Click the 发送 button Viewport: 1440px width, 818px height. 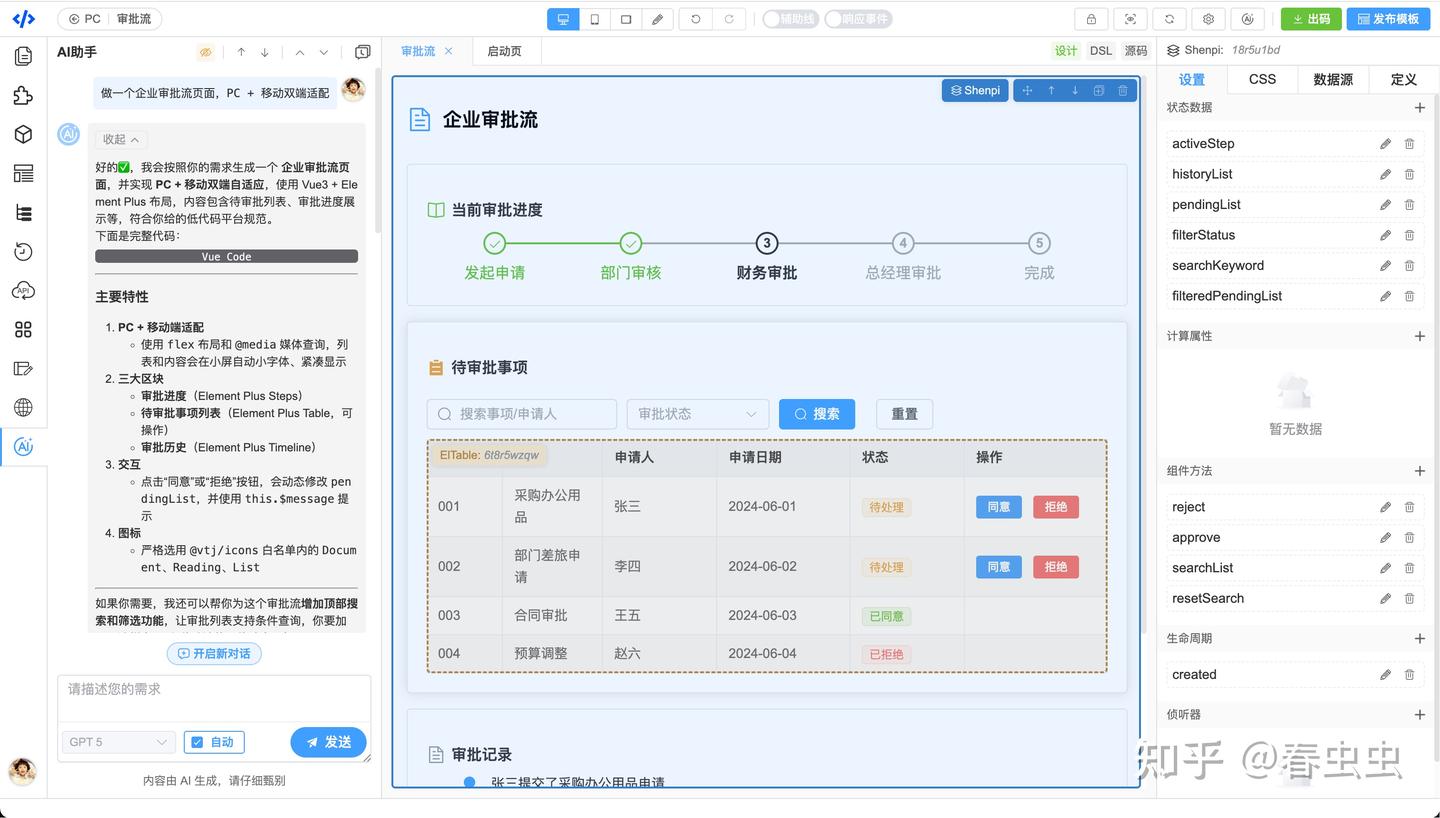coord(329,742)
